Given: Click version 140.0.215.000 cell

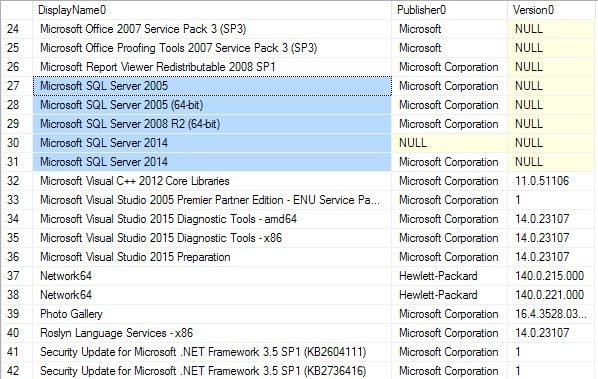Looking at the screenshot, I should 551,276.
